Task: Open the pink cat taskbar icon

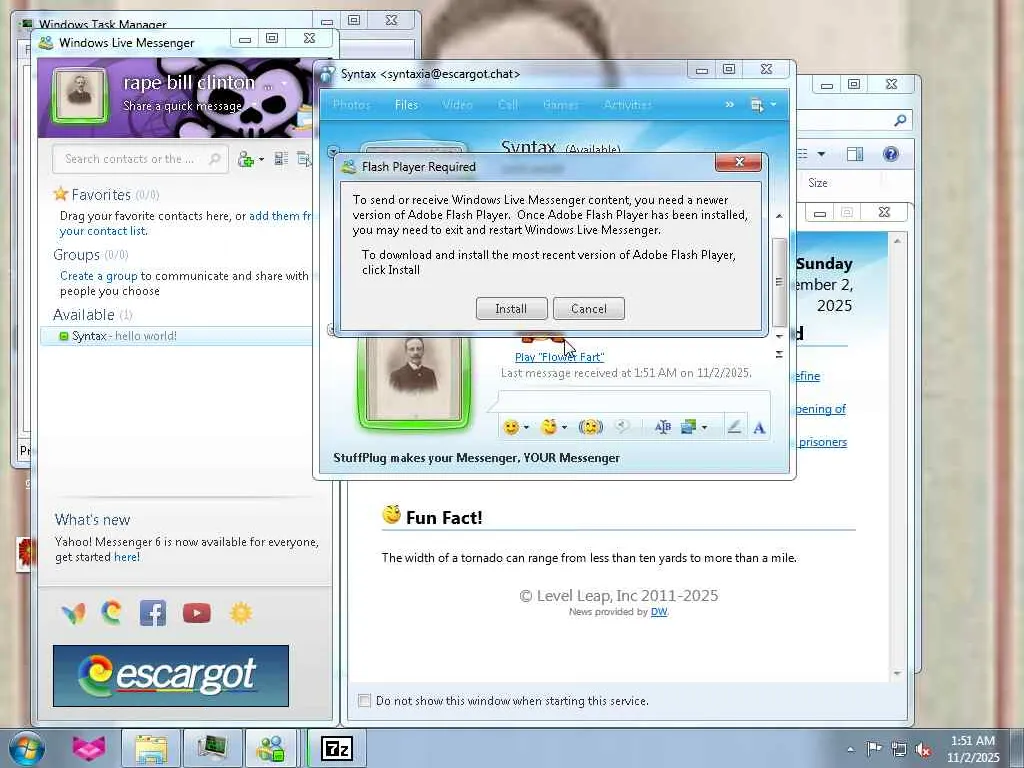Action: [x=89, y=748]
